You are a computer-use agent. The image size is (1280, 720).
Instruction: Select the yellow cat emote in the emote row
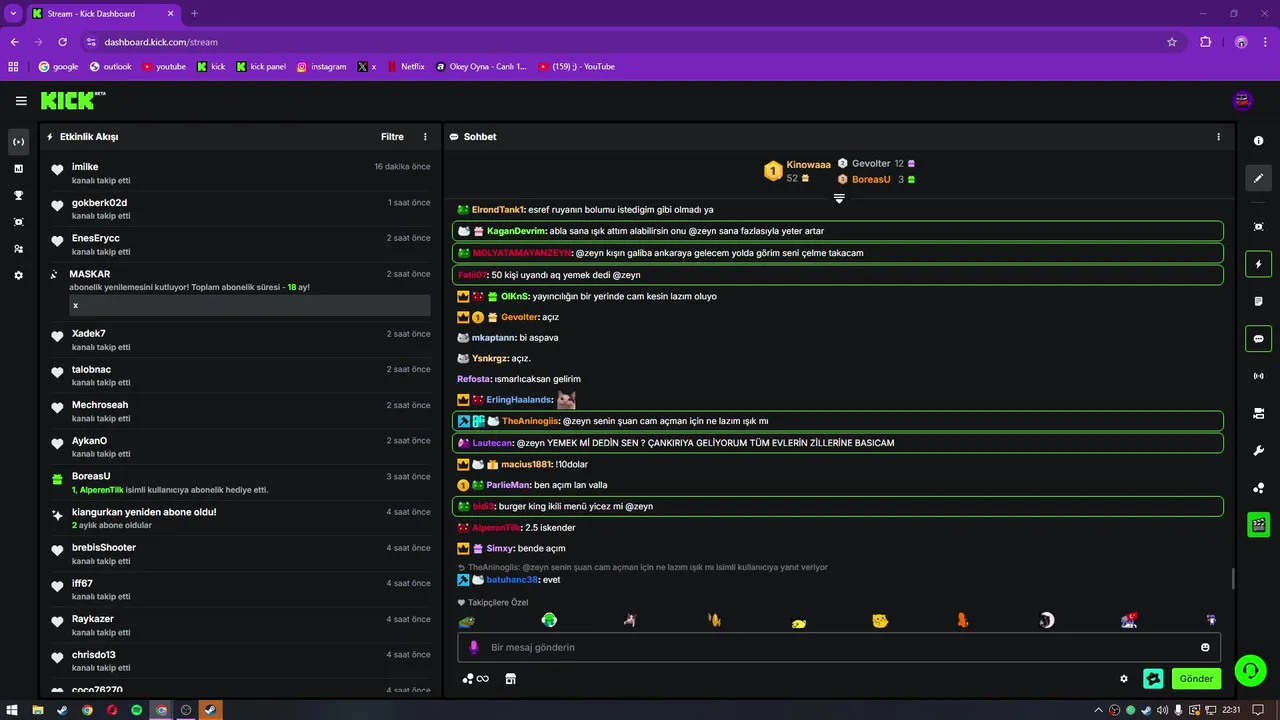pyautogui.click(x=880, y=620)
